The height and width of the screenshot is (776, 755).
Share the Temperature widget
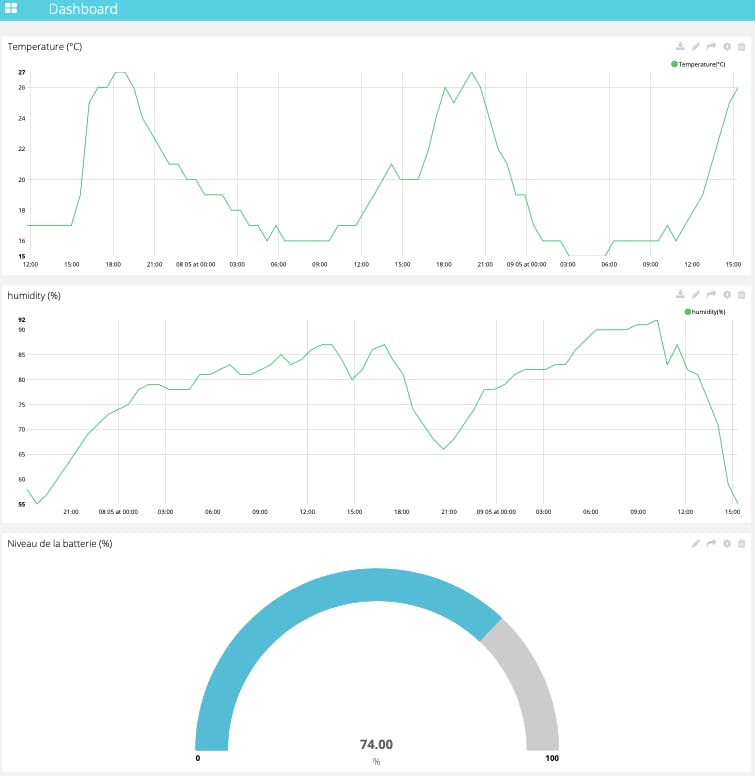click(x=711, y=47)
